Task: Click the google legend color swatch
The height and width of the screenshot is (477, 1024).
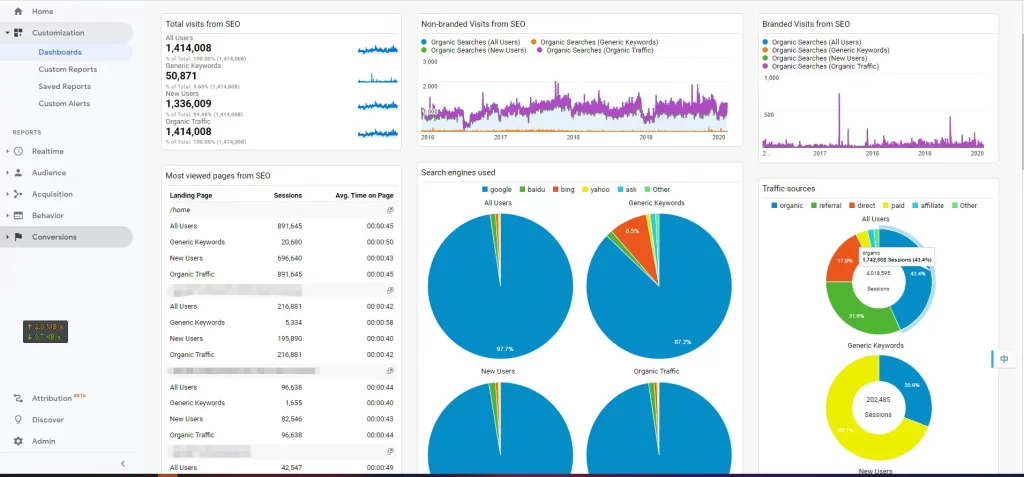Action: point(485,189)
